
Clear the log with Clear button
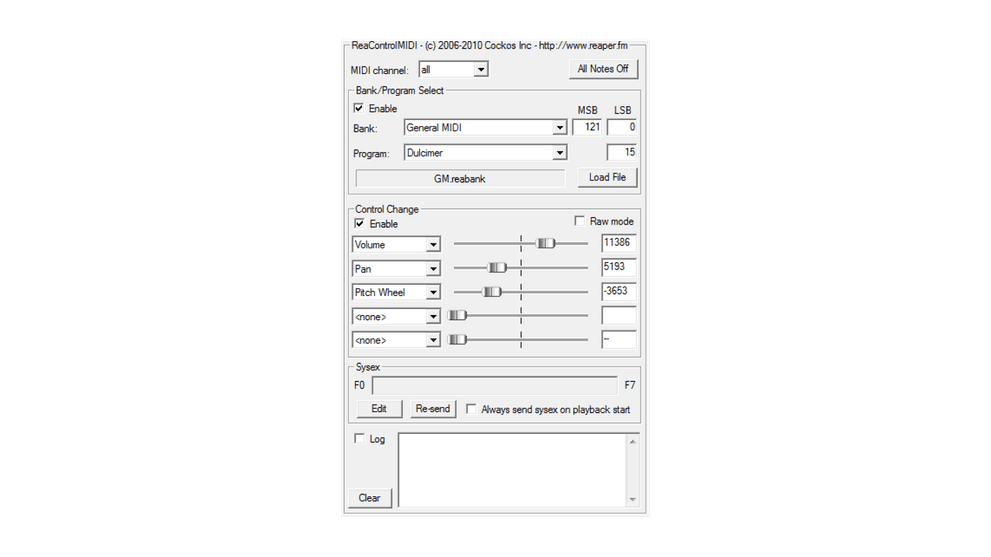point(369,498)
